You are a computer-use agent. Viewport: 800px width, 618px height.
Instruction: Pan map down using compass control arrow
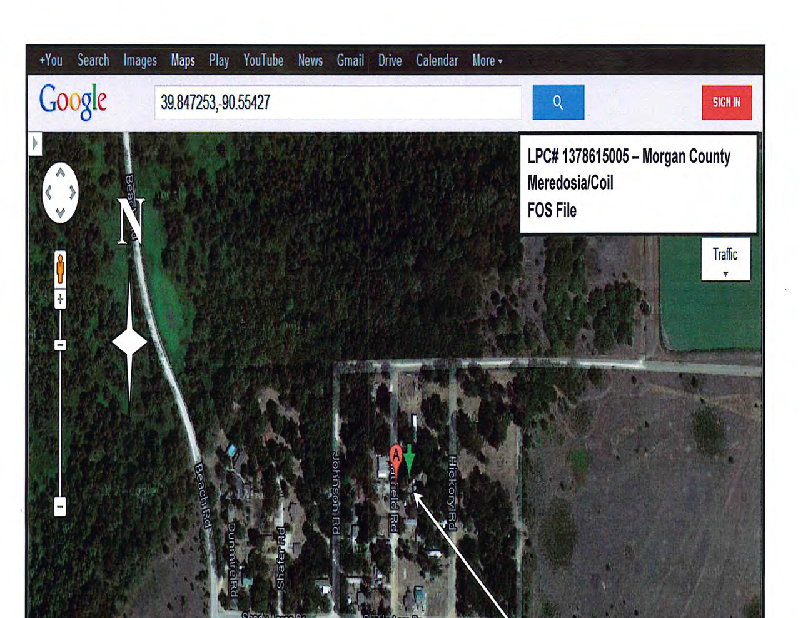tap(60, 212)
